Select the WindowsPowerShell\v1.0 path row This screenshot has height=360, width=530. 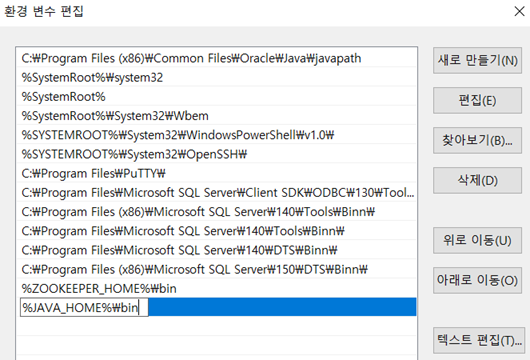click(x=216, y=135)
